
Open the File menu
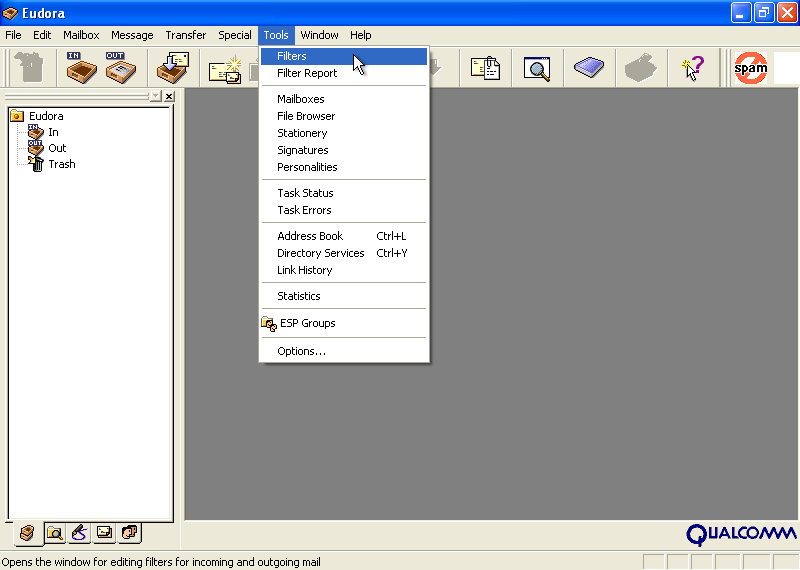coord(13,35)
